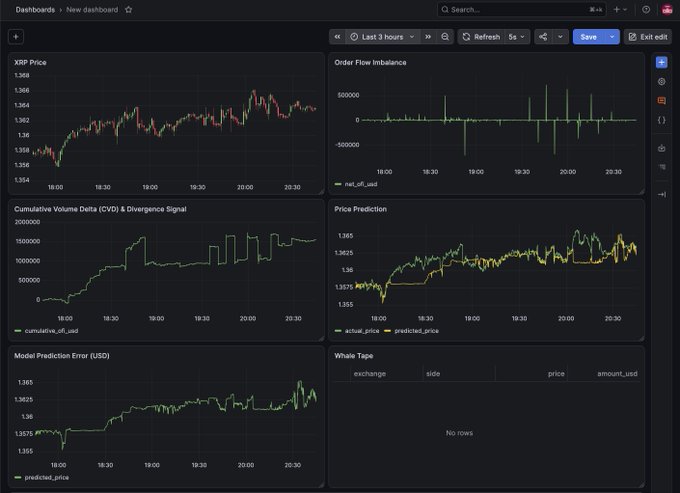Open XRP Price panel title menu
This screenshot has height=493, width=680.
tap(30, 62)
